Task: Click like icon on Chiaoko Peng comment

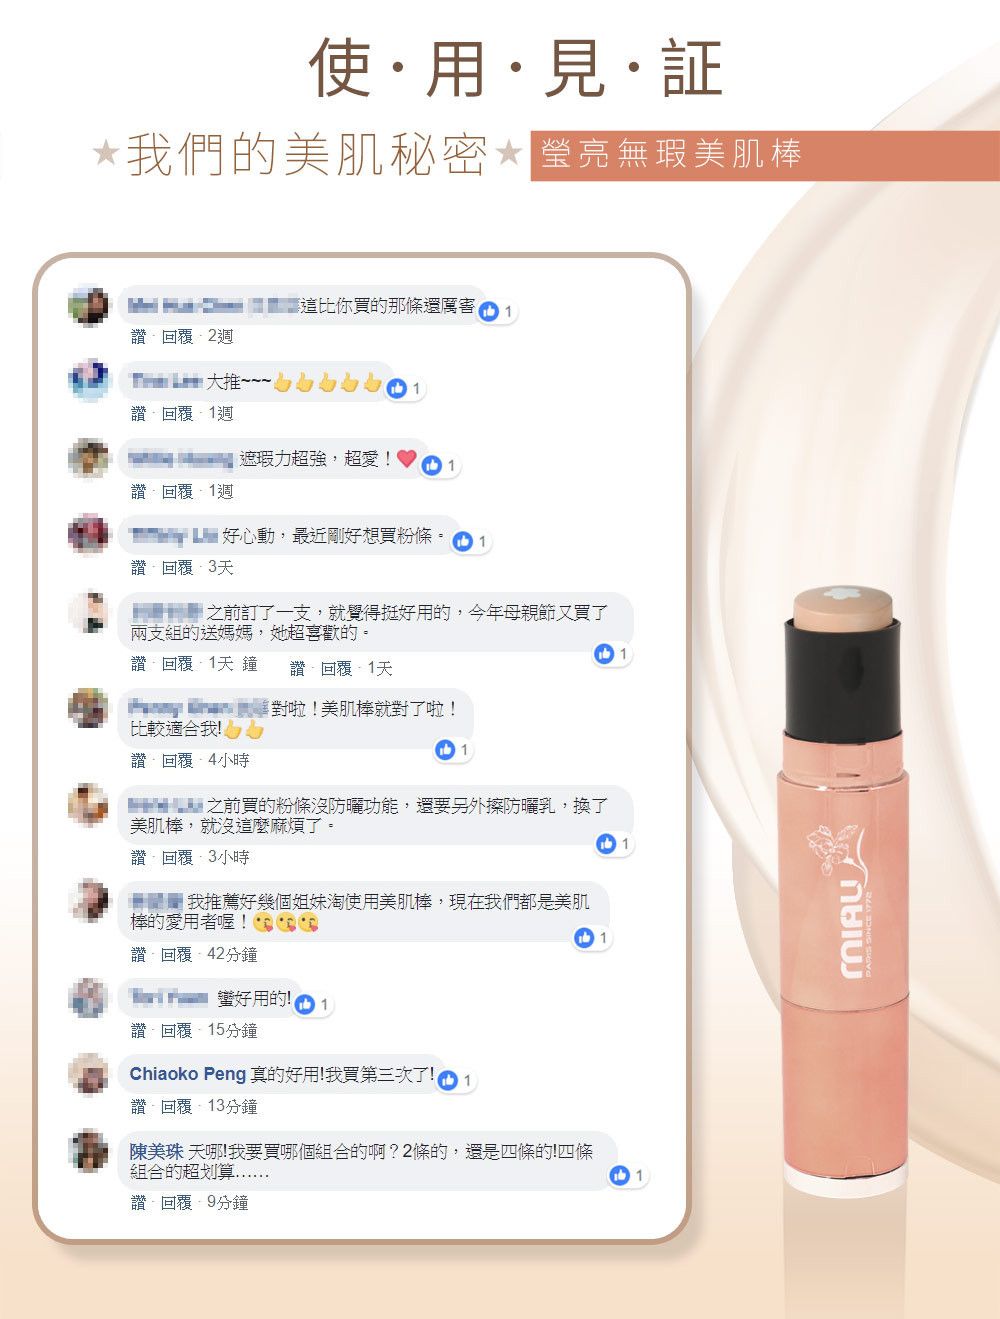Action: (448, 1080)
